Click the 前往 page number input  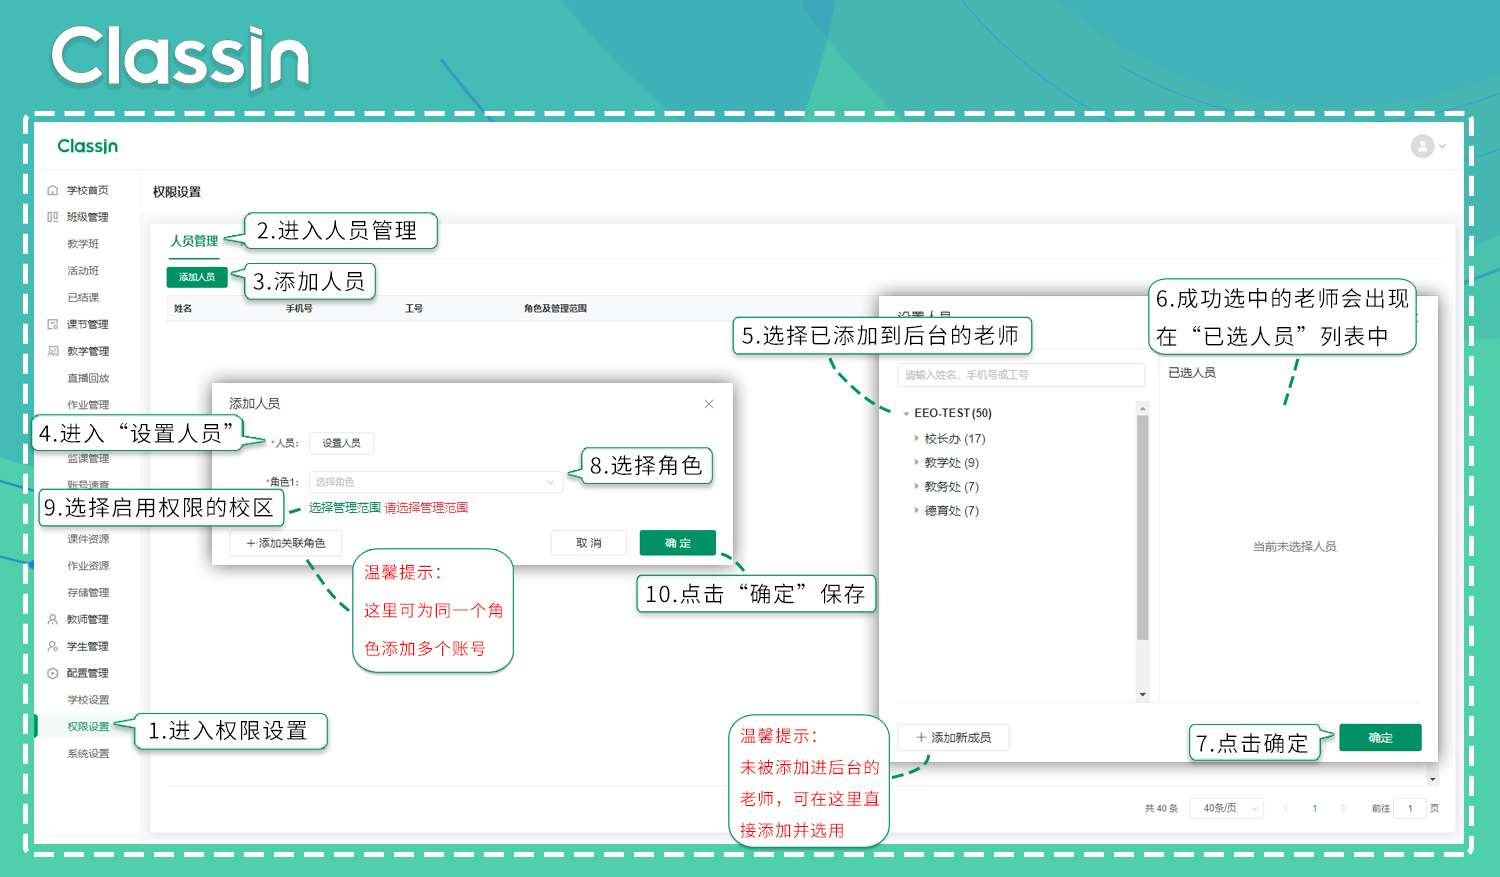[x=1410, y=808]
